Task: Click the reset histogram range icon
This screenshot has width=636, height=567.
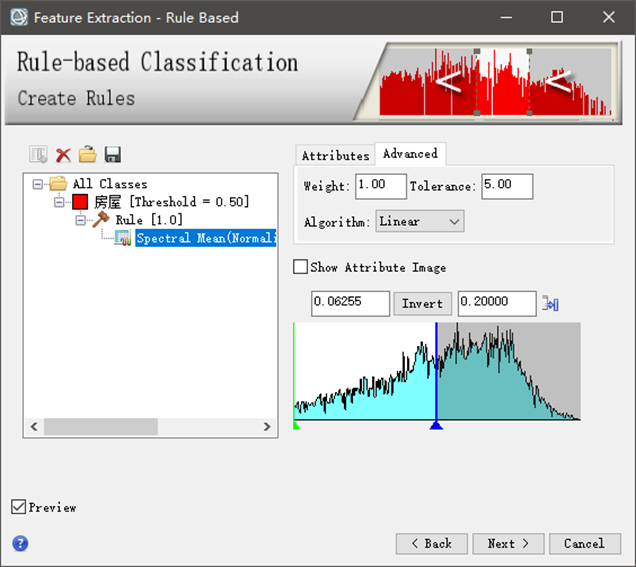Action: click(550, 303)
